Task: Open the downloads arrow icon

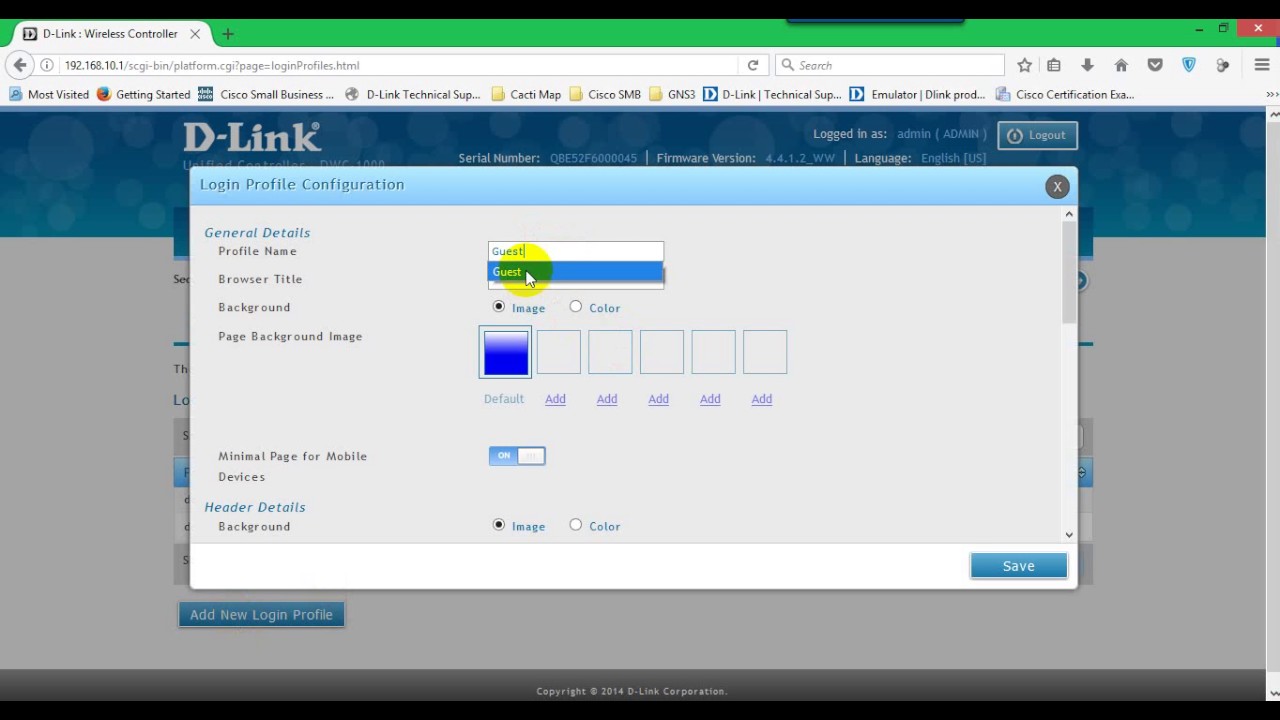Action: [x=1087, y=65]
